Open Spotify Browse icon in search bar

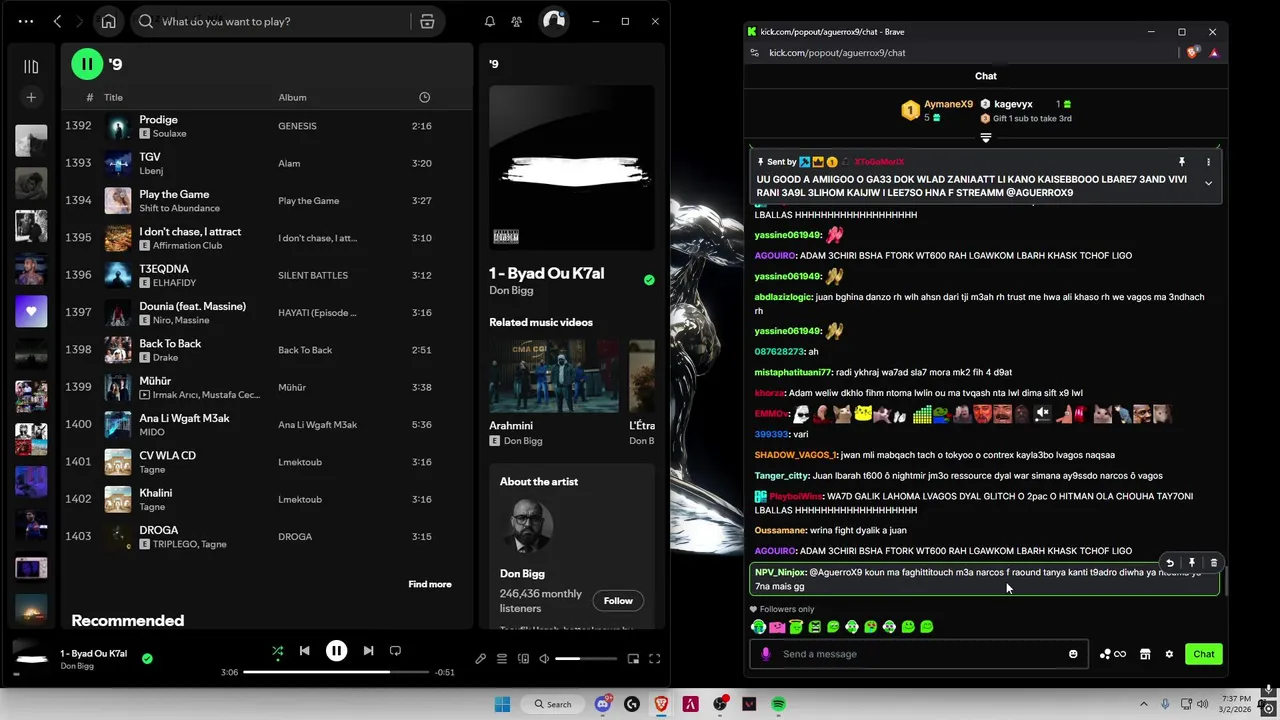(x=427, y=21)
